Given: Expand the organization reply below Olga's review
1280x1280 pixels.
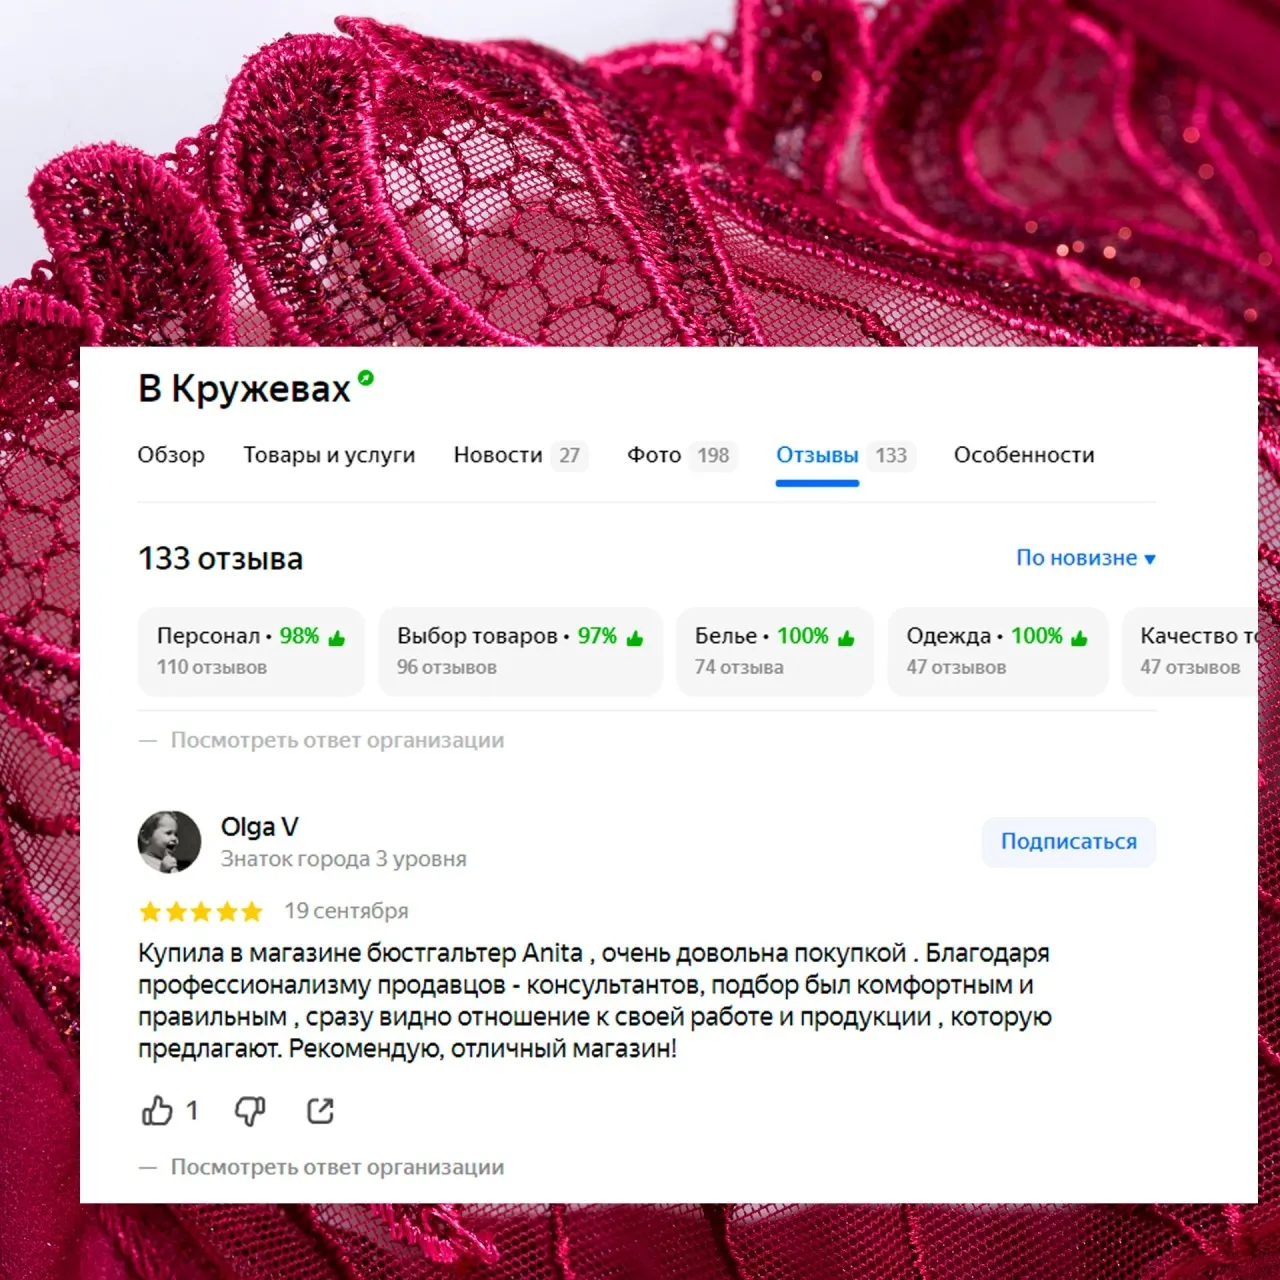Looking at the screenshot, I should tap(337, 1167).
